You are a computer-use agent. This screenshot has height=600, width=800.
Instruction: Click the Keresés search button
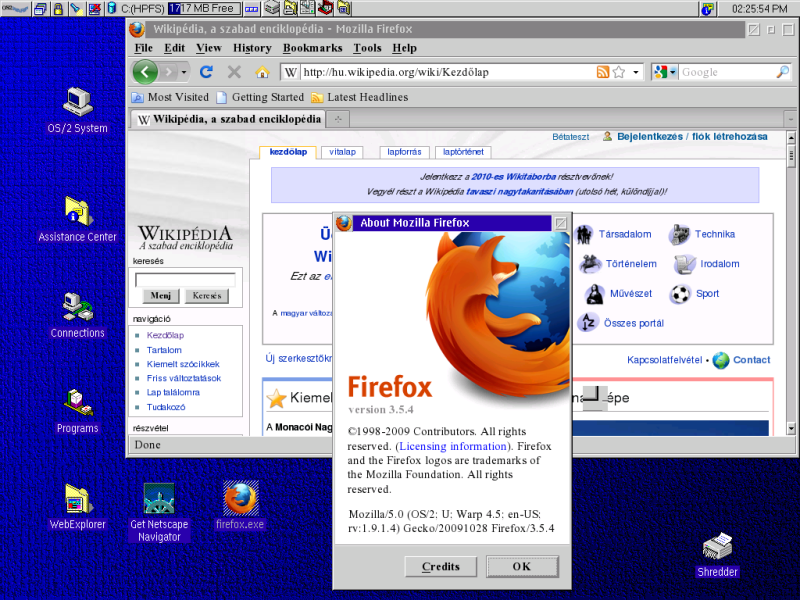207,296
